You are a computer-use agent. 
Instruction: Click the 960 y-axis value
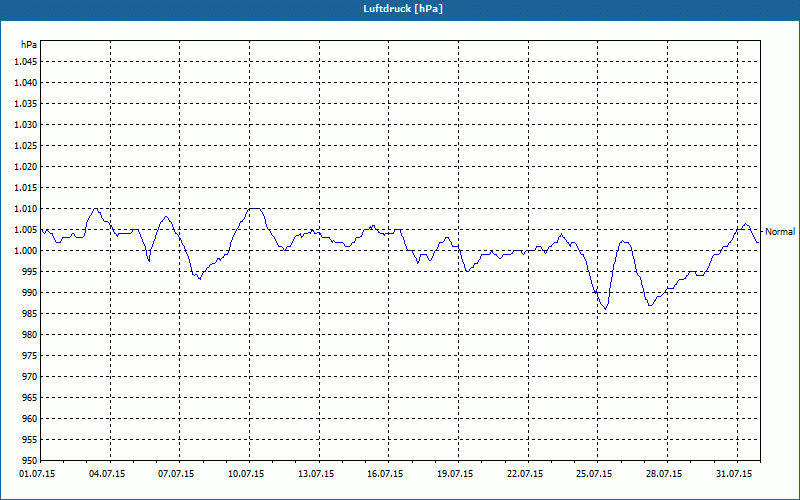(x=30, y=419)
